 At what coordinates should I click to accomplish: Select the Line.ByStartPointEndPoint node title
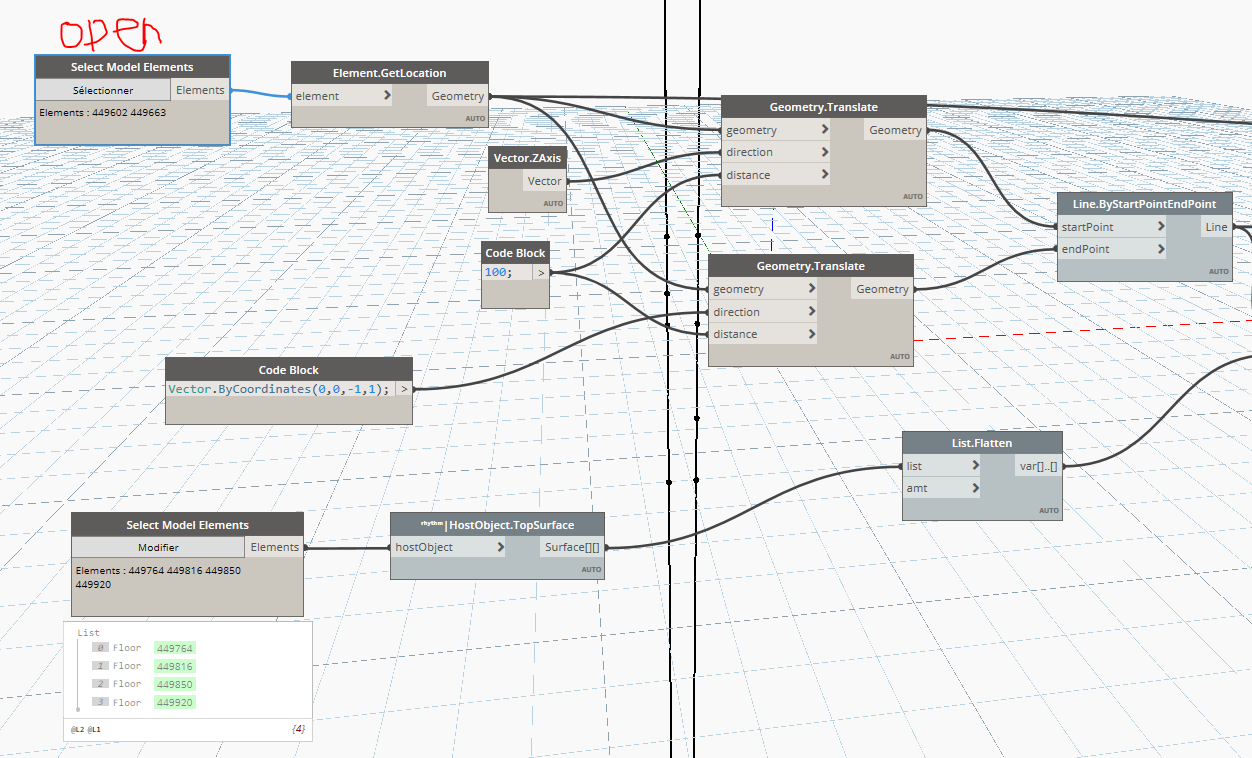[x=1145, y=204]
